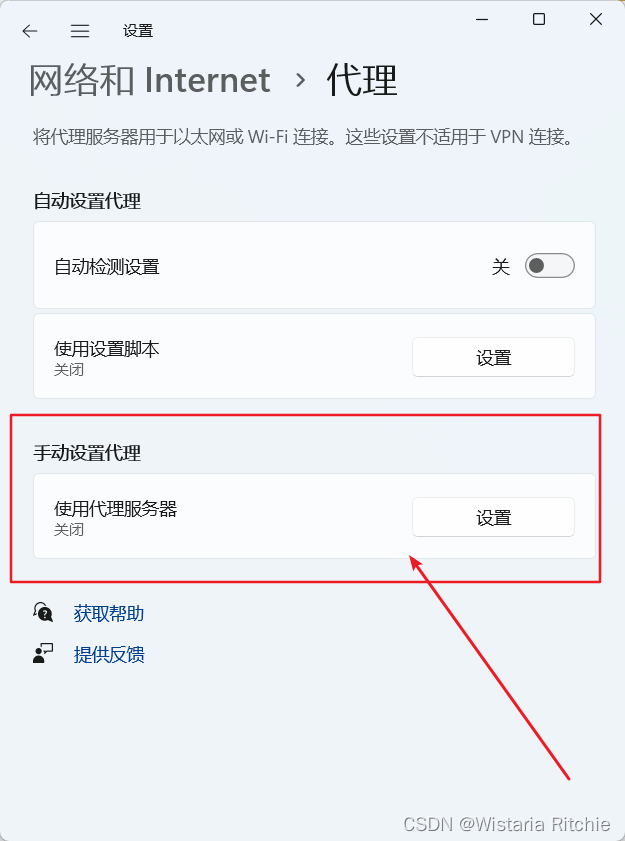Go to 网络和 Internet breadcrumb
The width and height of the screenshot is (625, 841).
coord(150,80)
